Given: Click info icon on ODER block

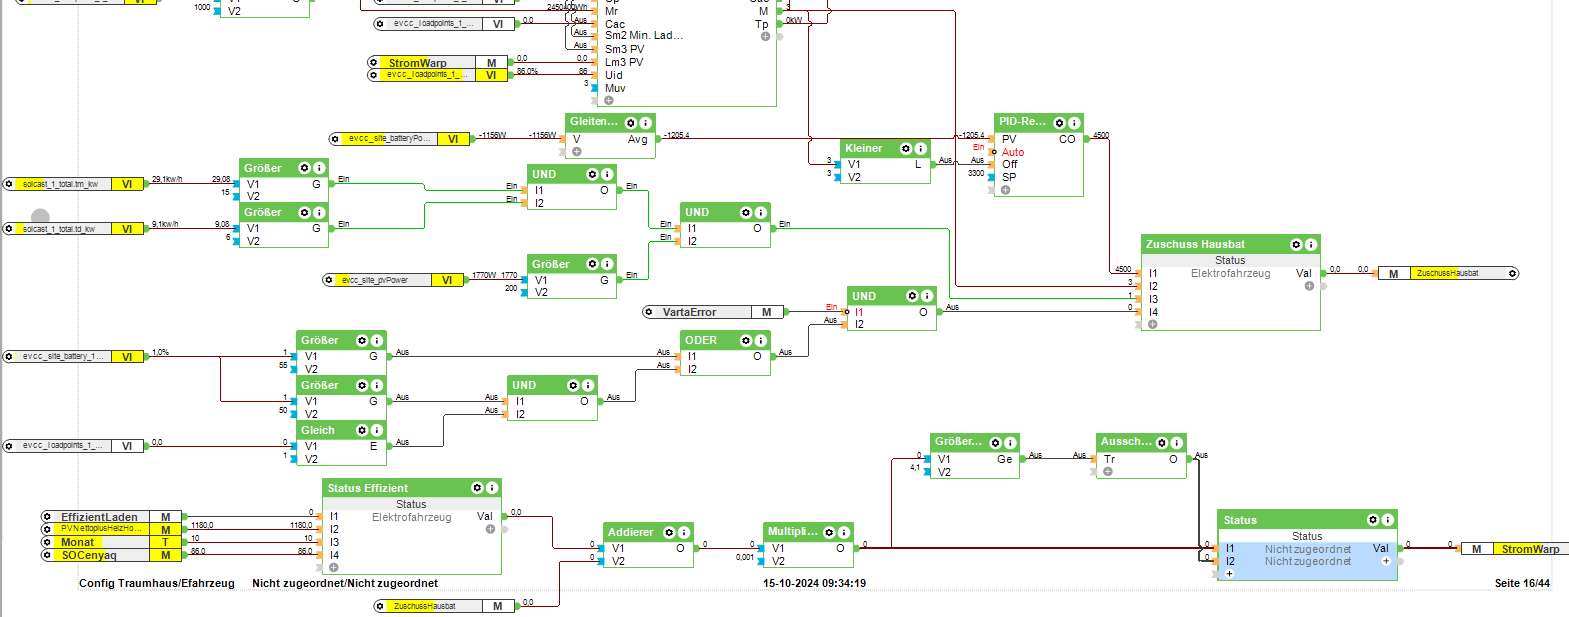Looking at the screenshot, I should pos(761,341).
